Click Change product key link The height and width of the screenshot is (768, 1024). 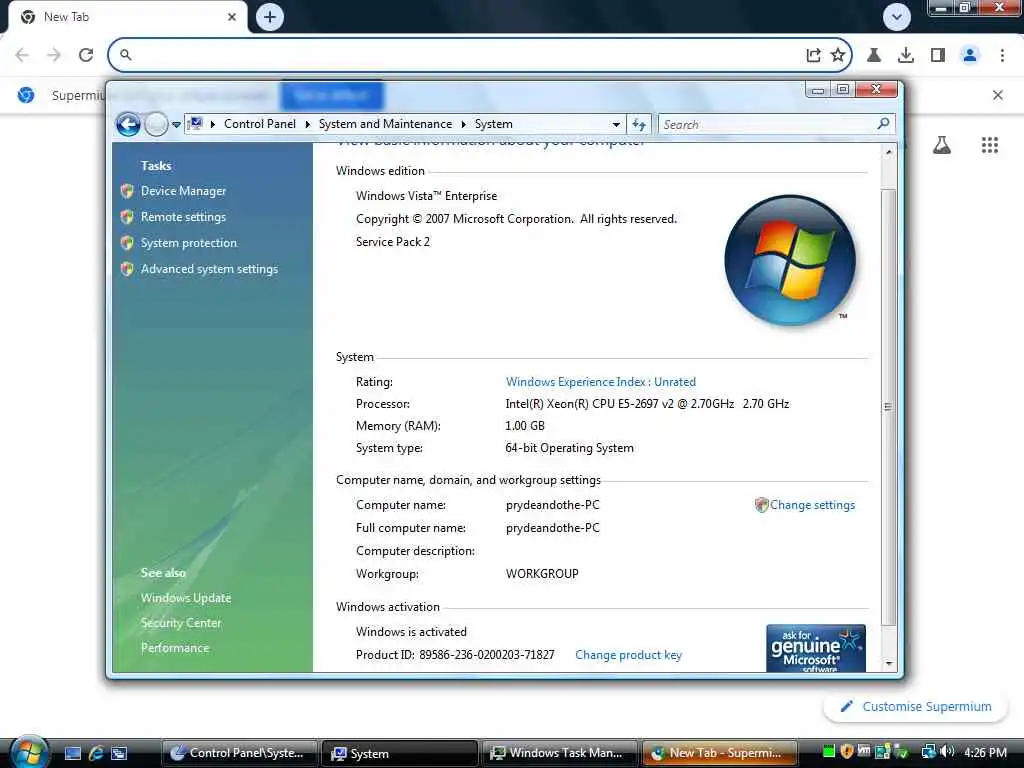click(x=628, y=655)
